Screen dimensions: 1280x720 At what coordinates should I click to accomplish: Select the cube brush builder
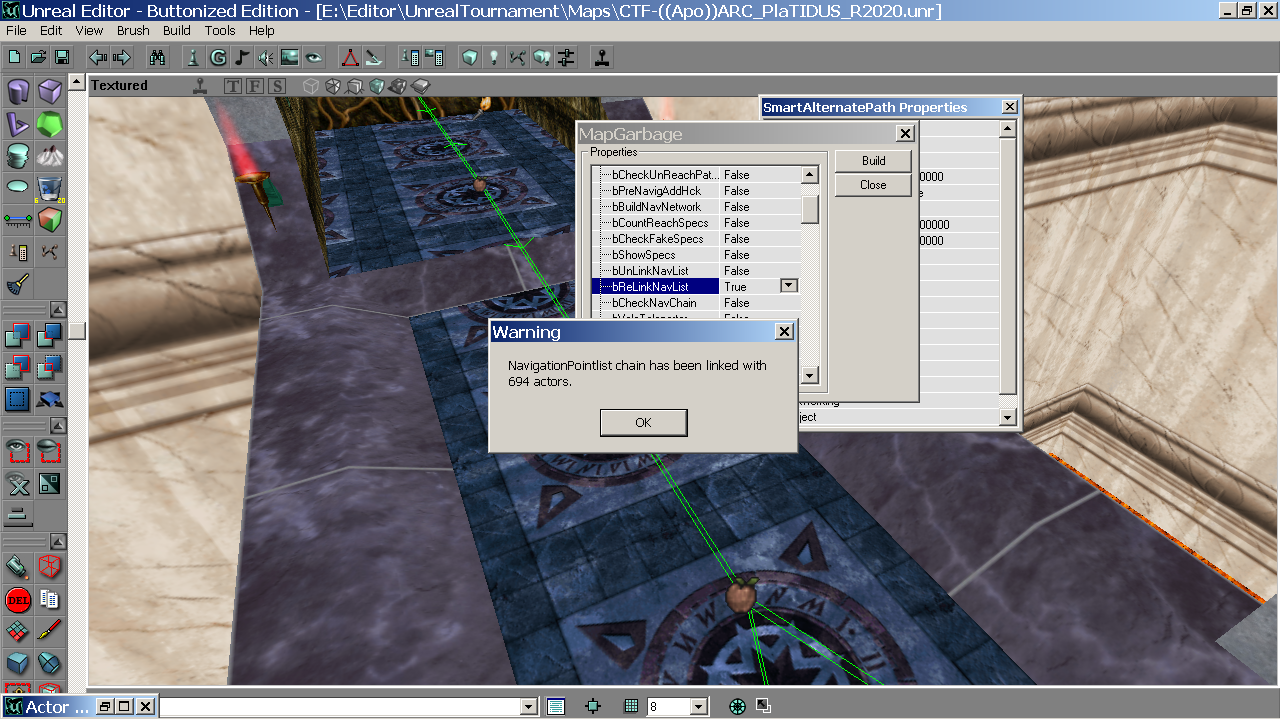point(50,92)
